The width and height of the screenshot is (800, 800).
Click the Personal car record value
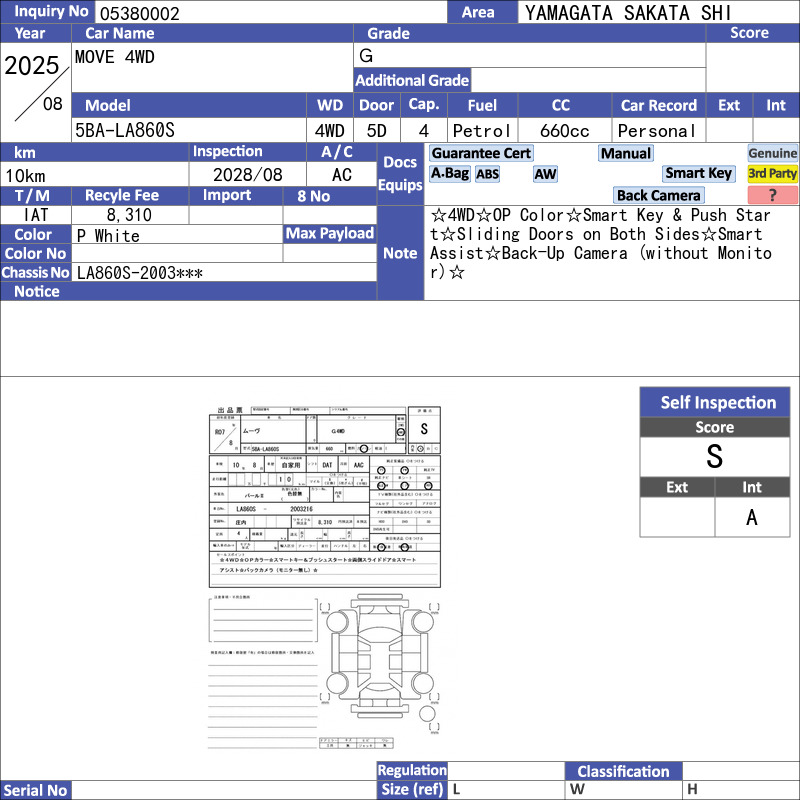[657, 131]
